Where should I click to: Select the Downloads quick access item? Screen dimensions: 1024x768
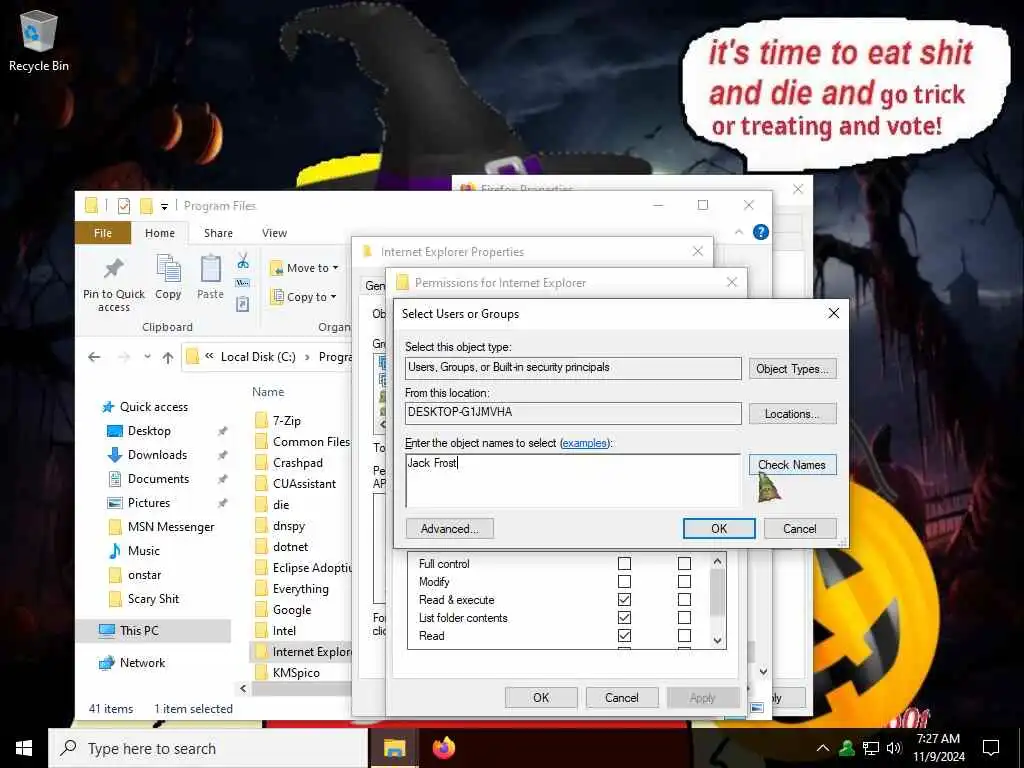tap(157, 455)
